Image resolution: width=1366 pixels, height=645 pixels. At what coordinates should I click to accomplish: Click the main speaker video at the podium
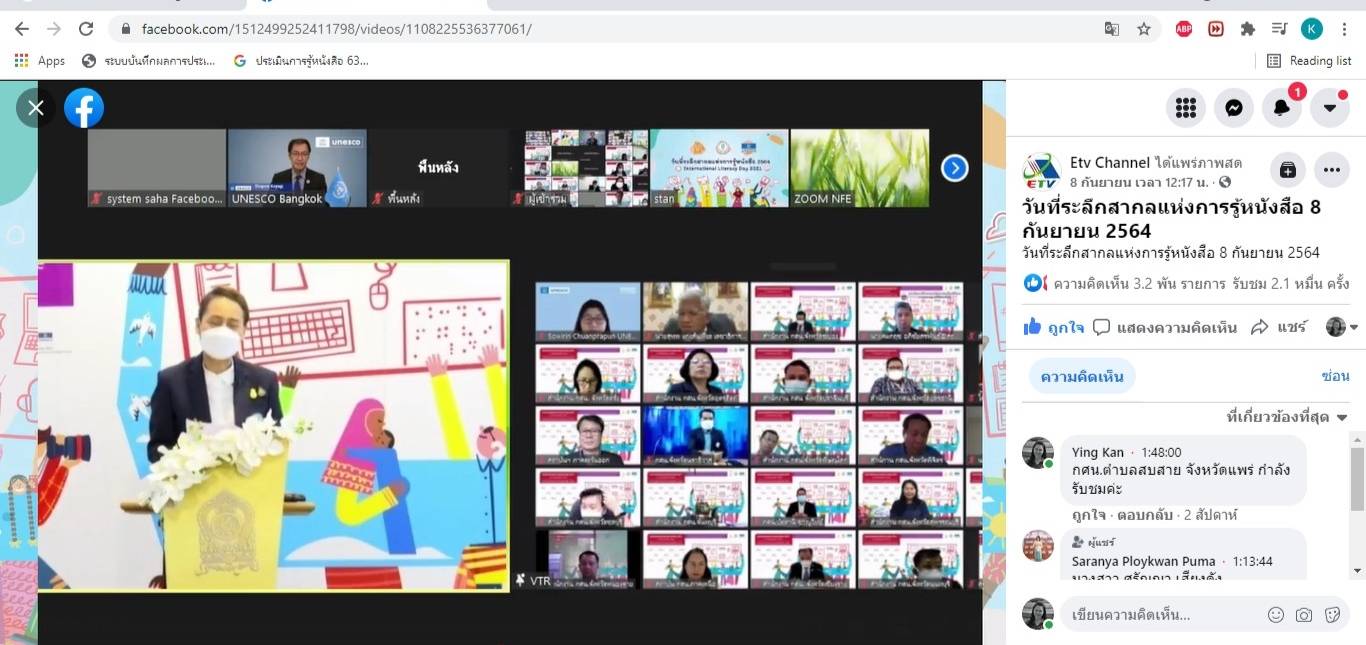[273, 426]
